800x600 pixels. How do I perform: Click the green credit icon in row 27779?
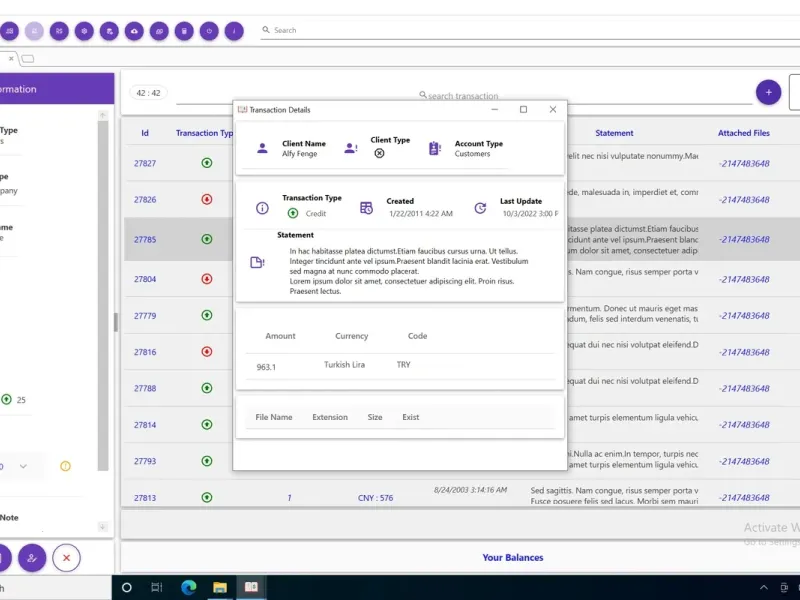pos(207,315)
